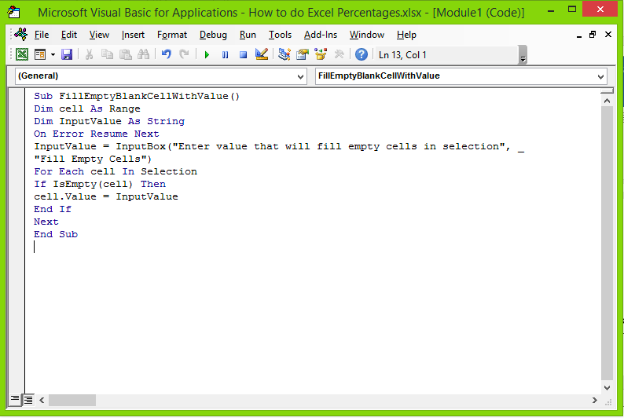The width and height of the screenshot is (627, 418).
Task: Click the "If IsEmpty(cell) Then" line
Action: 100,184
